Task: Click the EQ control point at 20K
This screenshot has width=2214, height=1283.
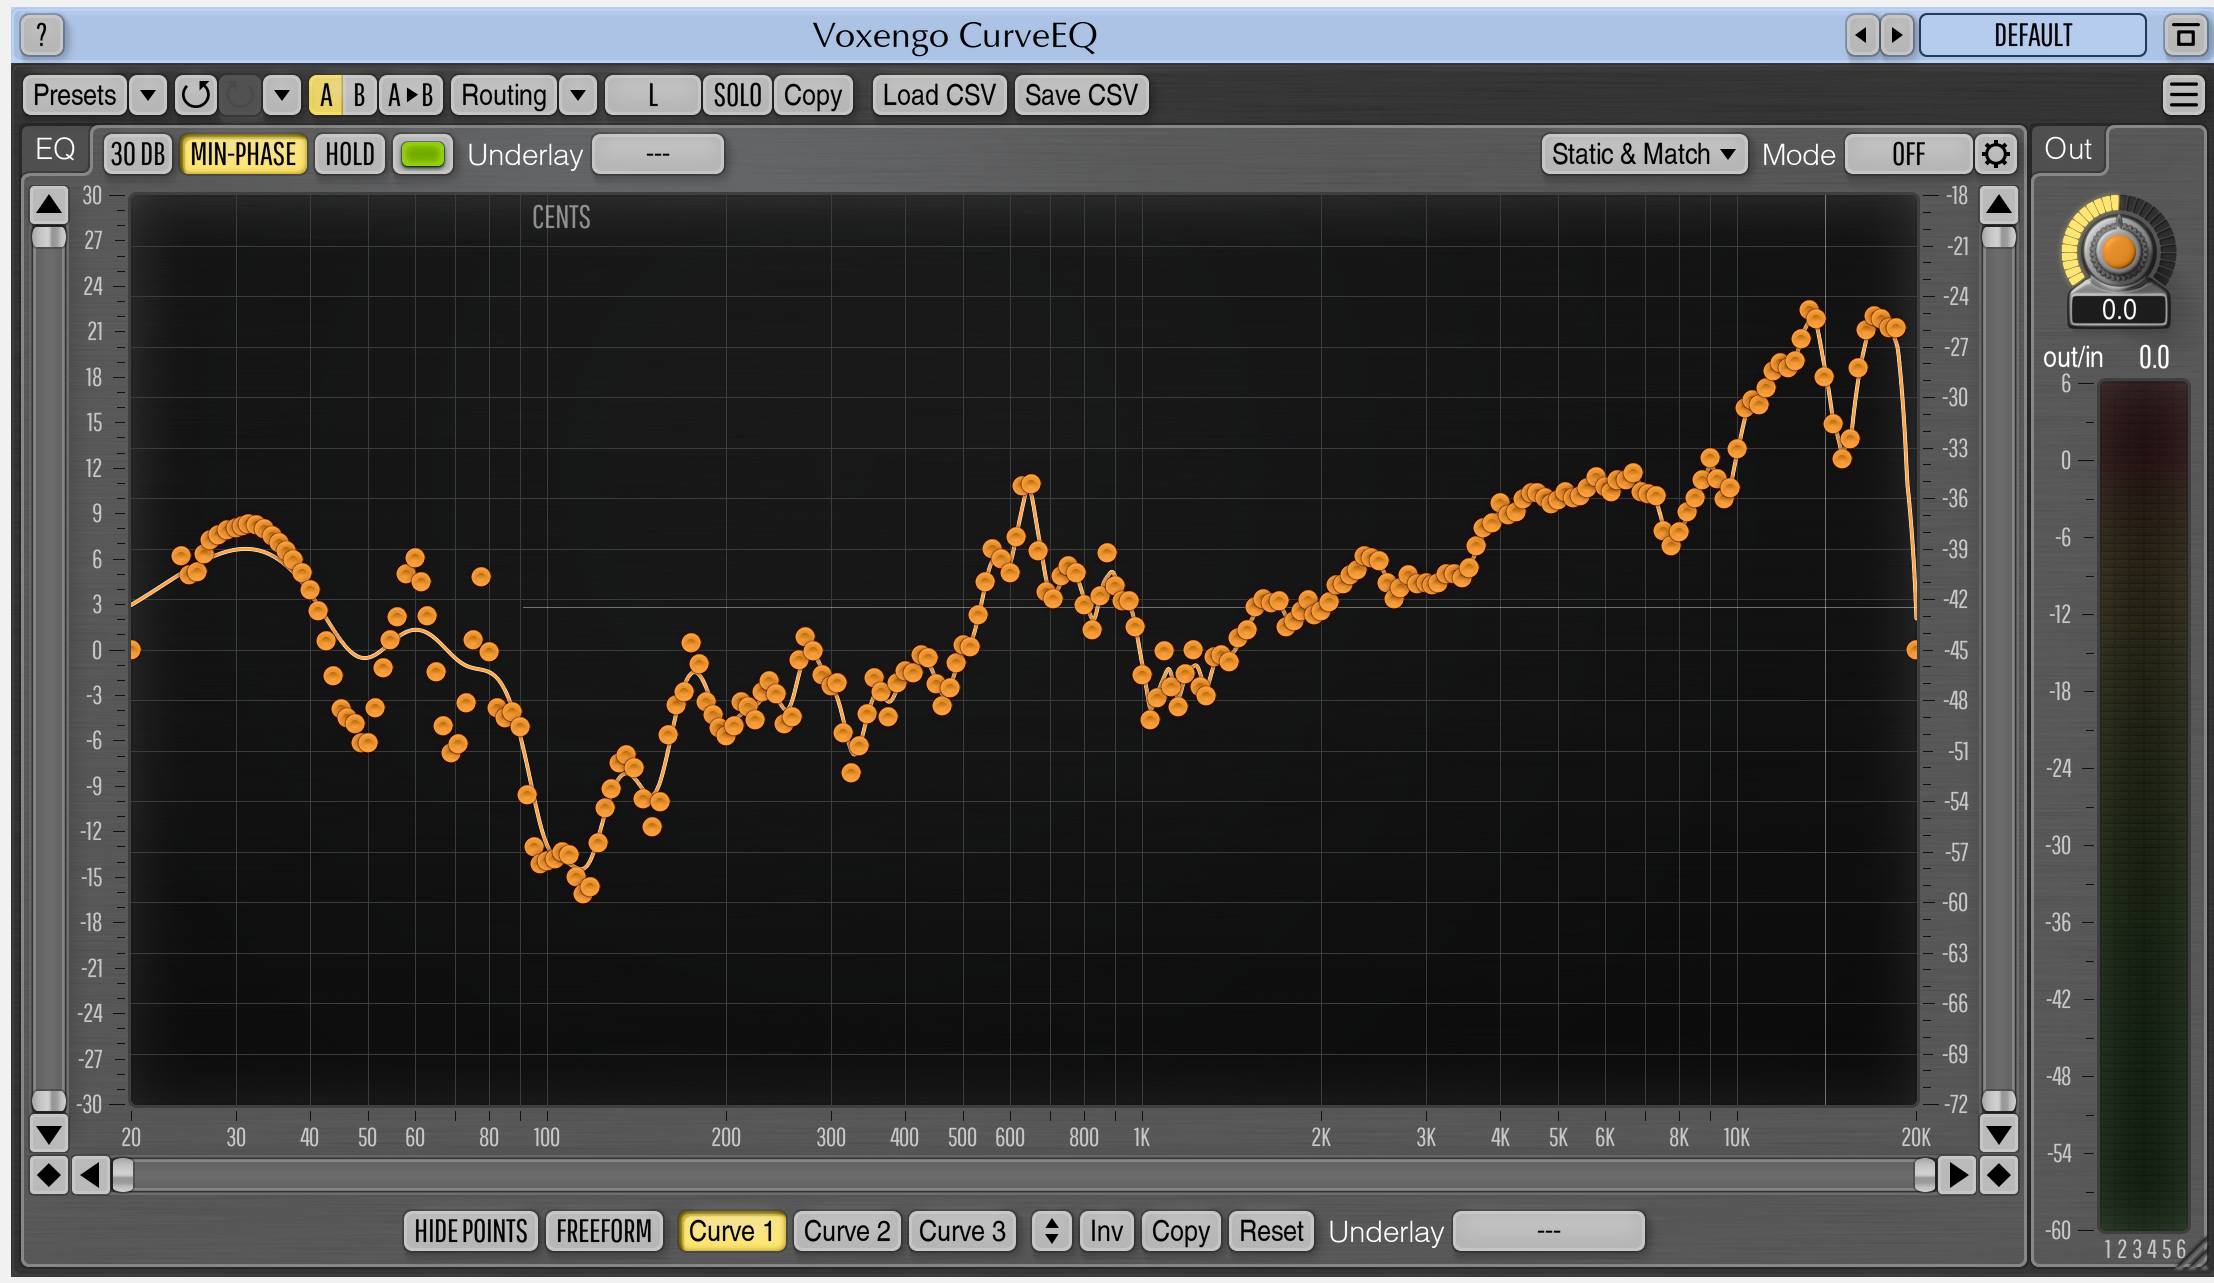Action: pyautogui.click(x=1913, y=649)
